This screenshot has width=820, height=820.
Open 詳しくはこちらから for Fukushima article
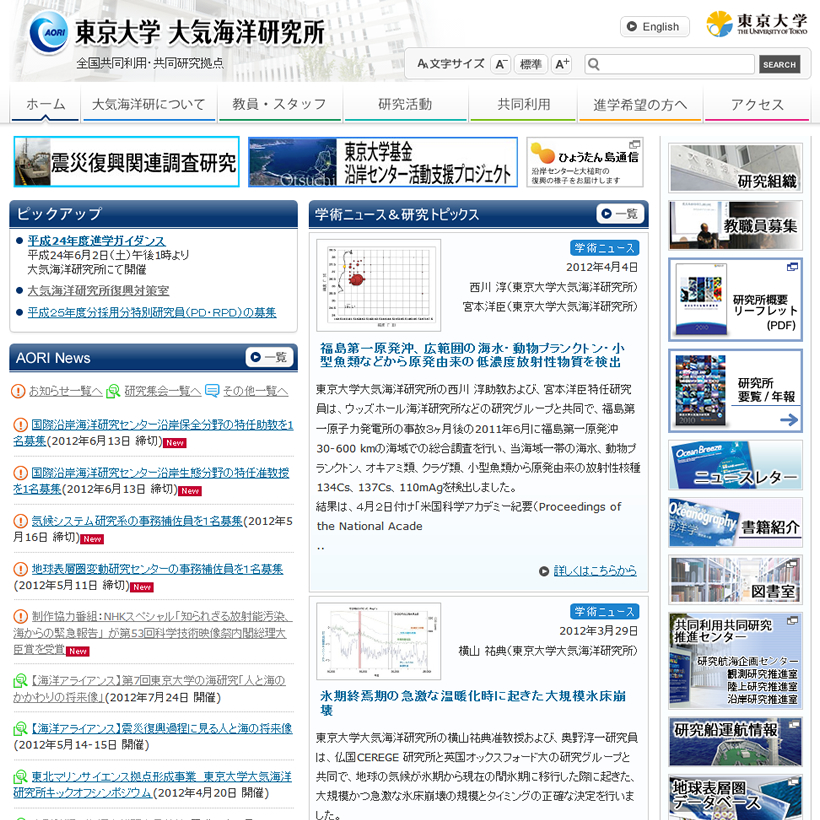587,571
